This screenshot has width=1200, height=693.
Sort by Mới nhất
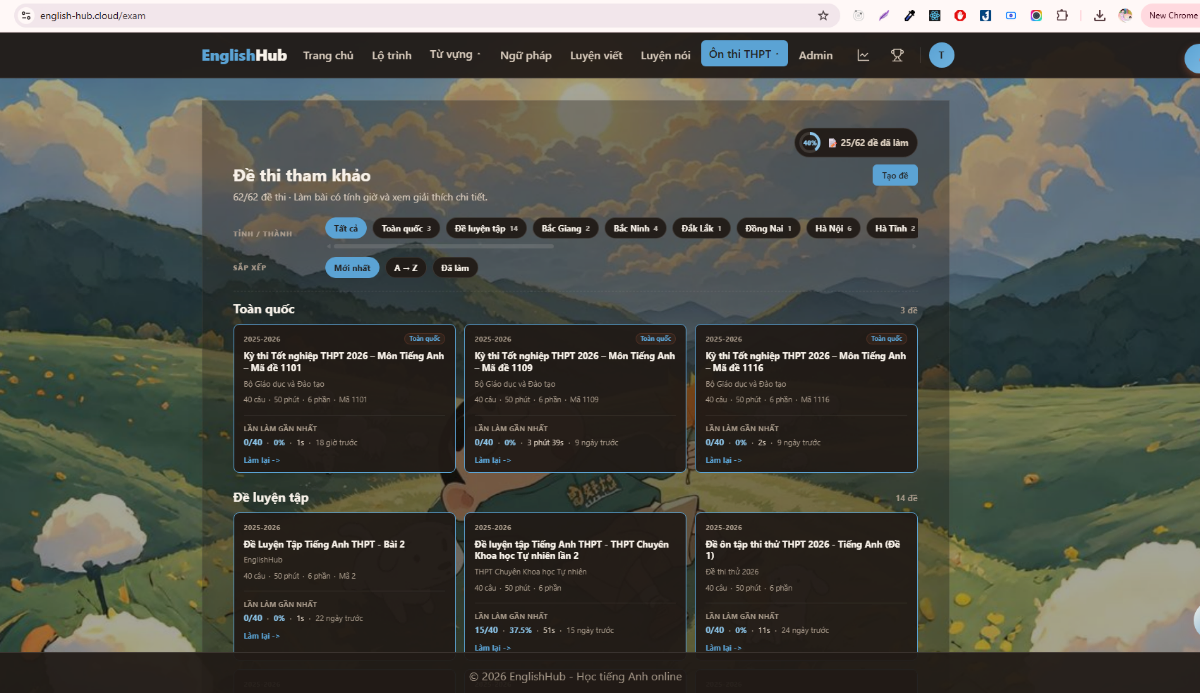pyautogui.click(x=352, y=268)
